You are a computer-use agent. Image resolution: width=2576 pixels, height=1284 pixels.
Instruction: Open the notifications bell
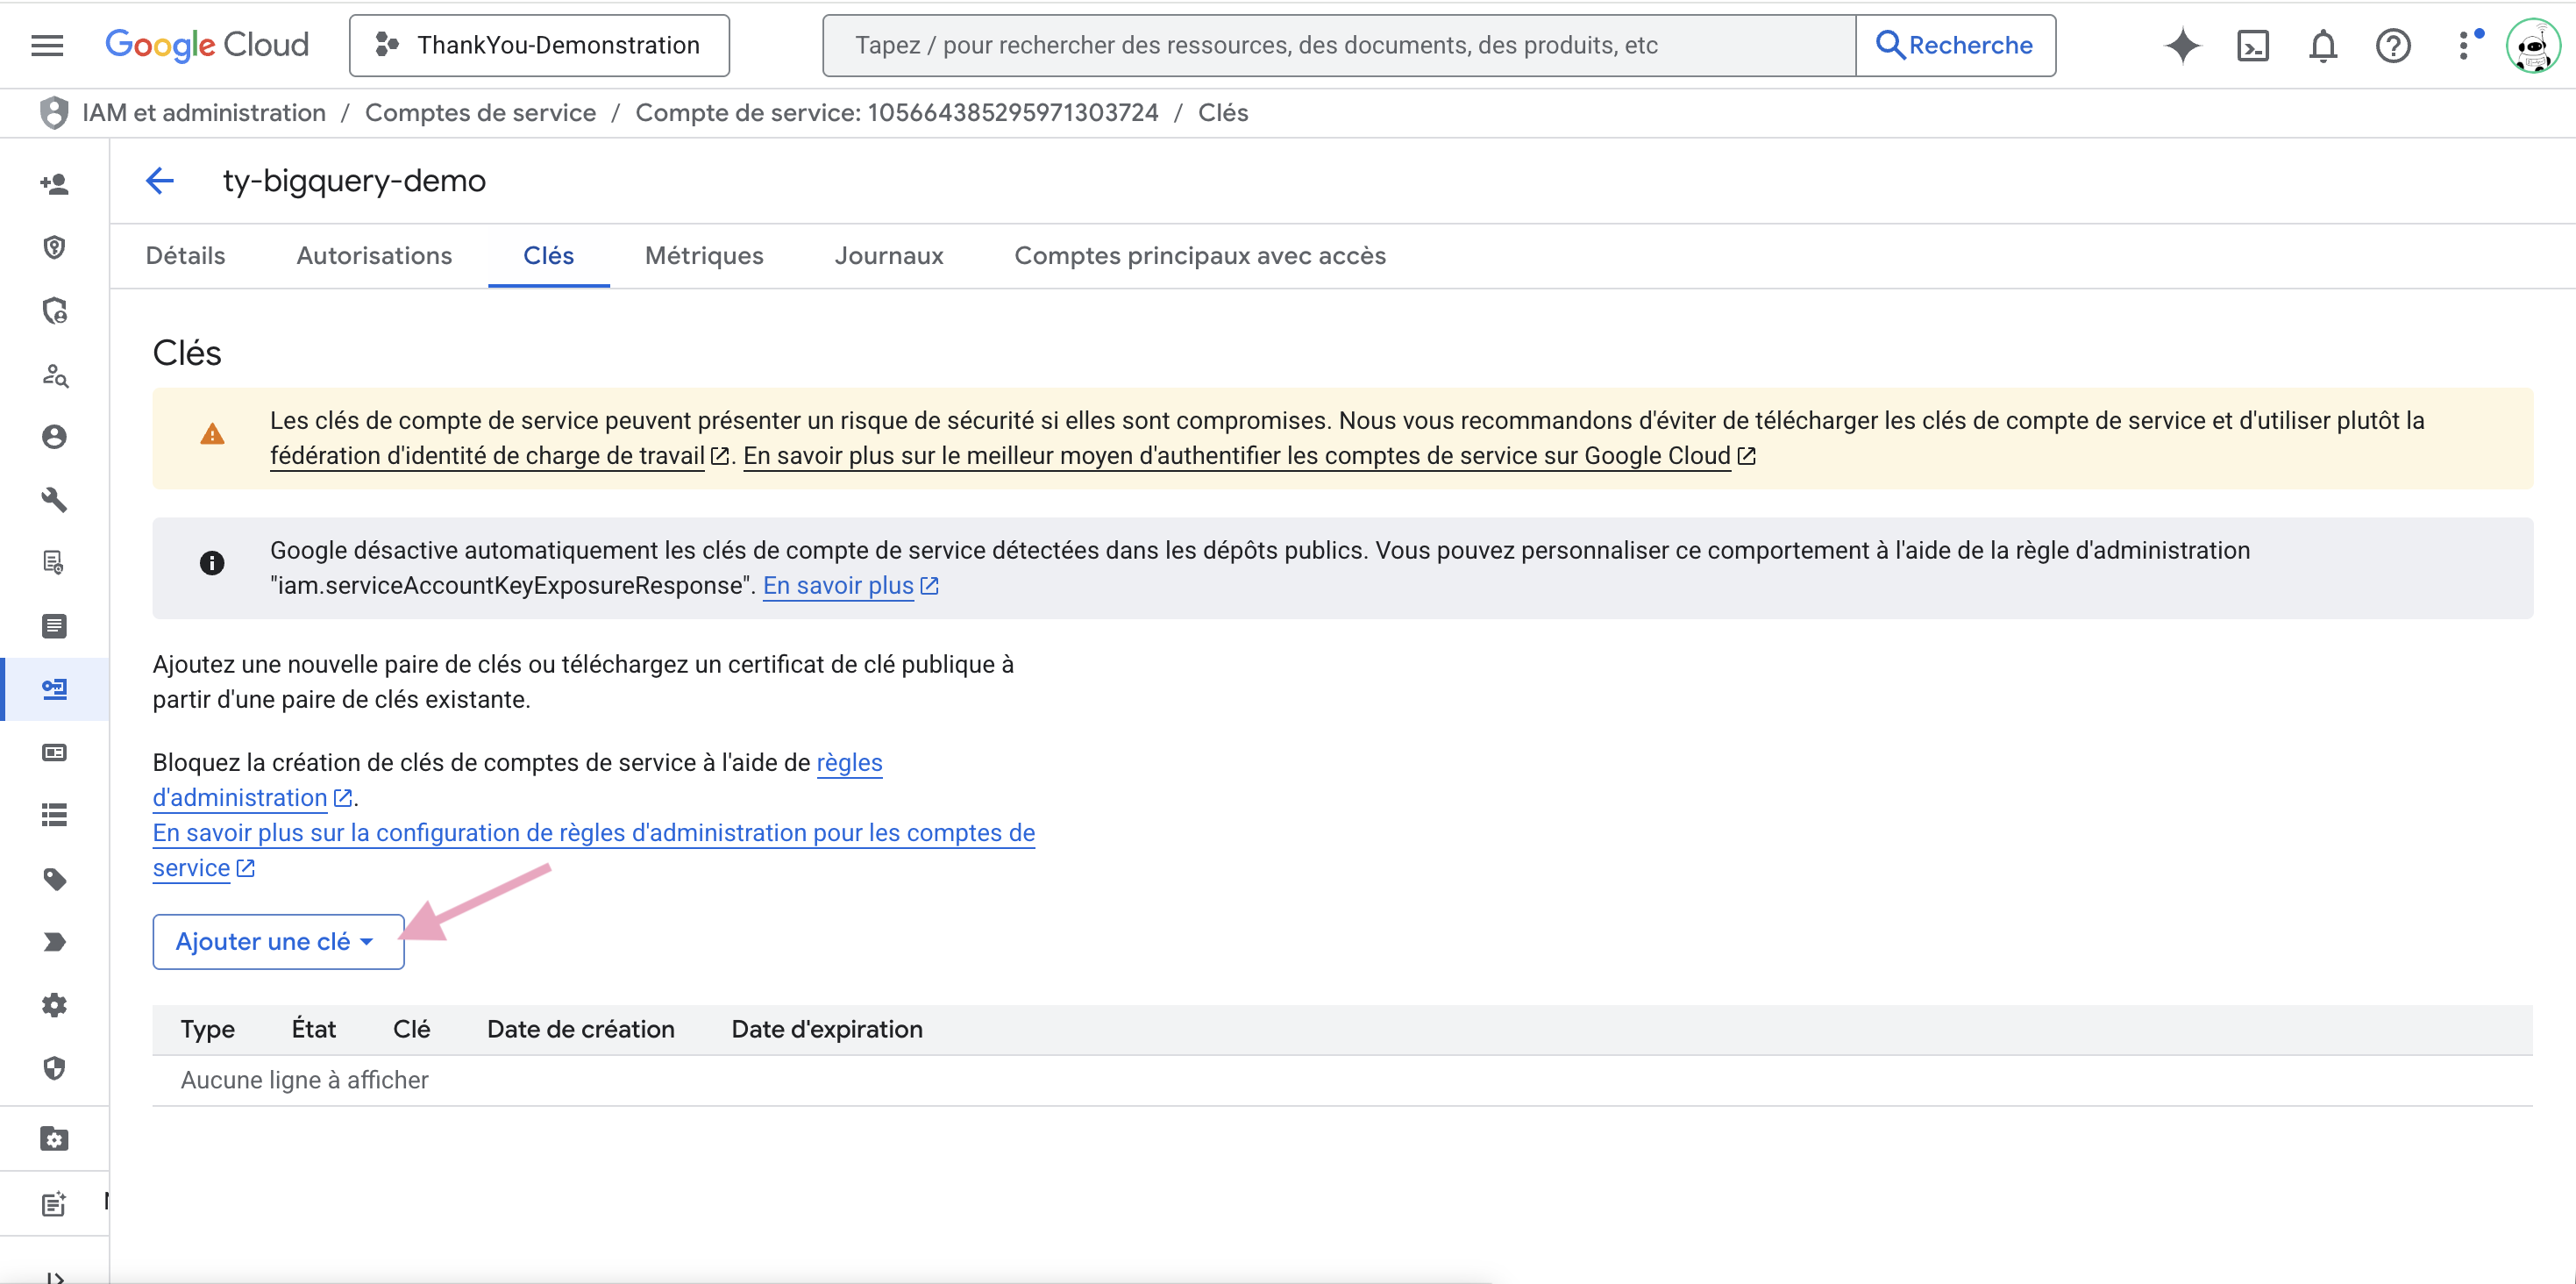(2322, 45)
